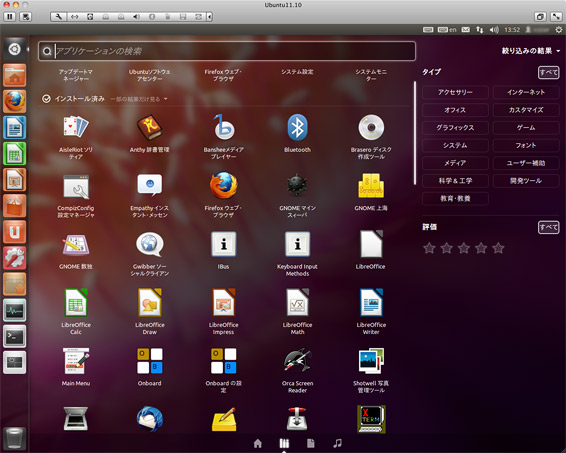Viewport: 566px width, 453px height.
Task: Toggle 科学＆工学 type filter
Action: click(x=455, y=180)
